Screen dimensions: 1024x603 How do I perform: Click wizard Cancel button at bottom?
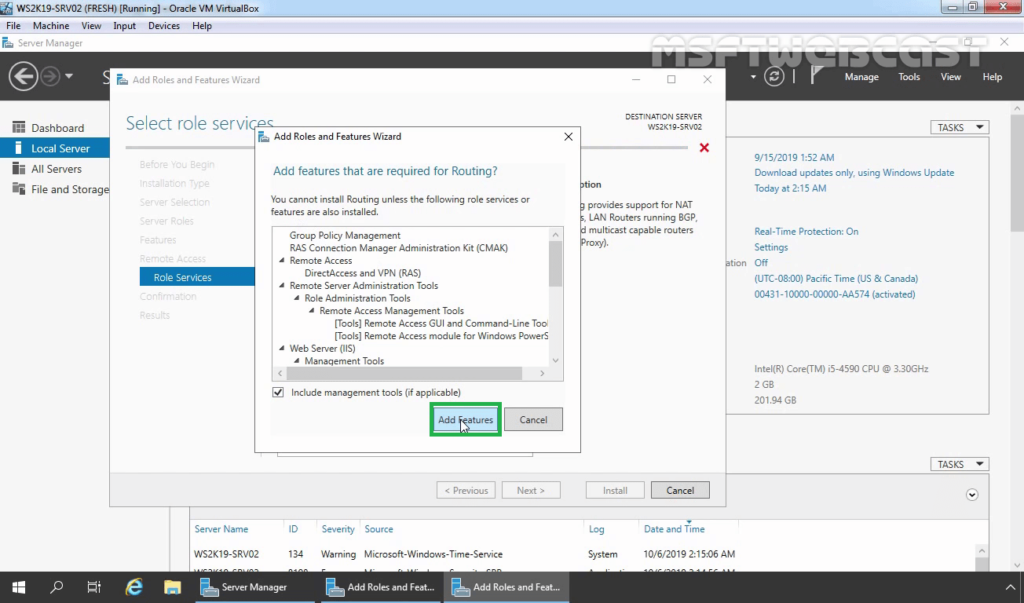tap(680, 490)
